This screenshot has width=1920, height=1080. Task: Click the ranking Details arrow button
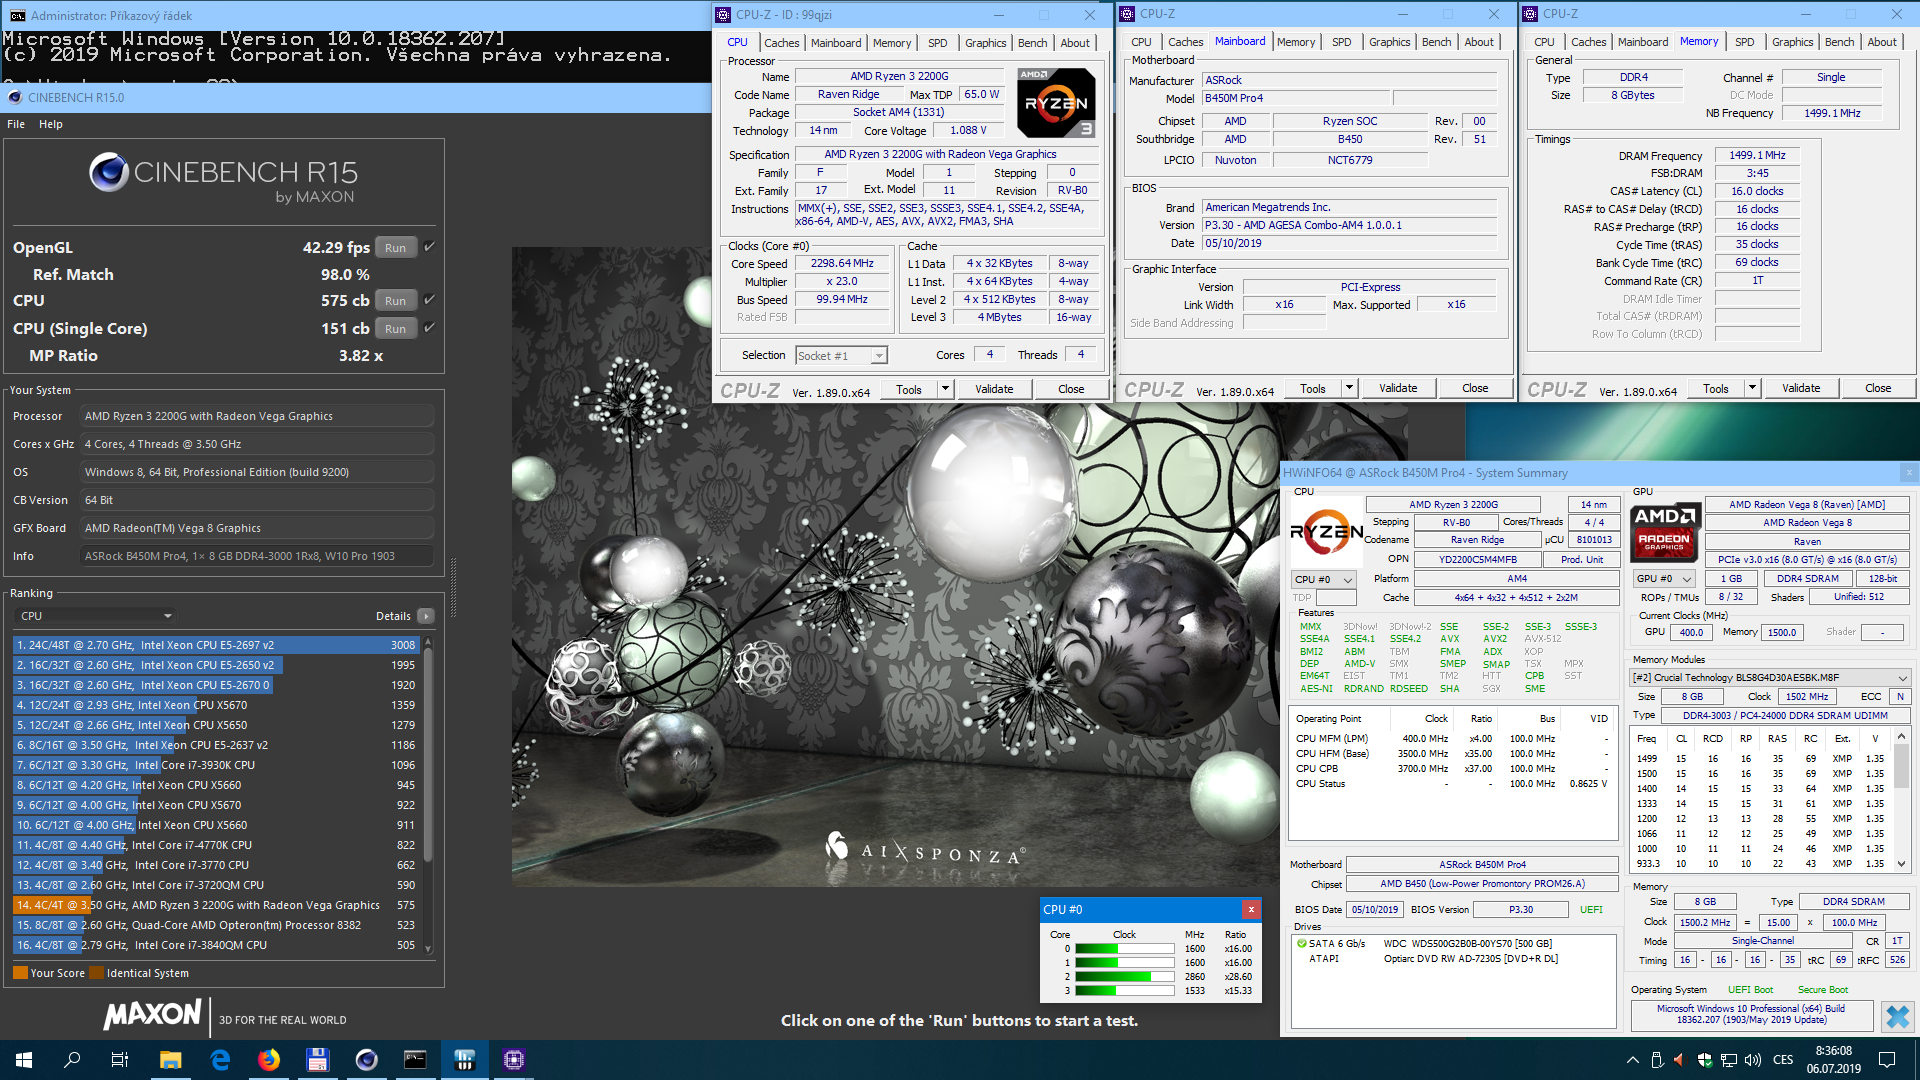tap(426, 616)
